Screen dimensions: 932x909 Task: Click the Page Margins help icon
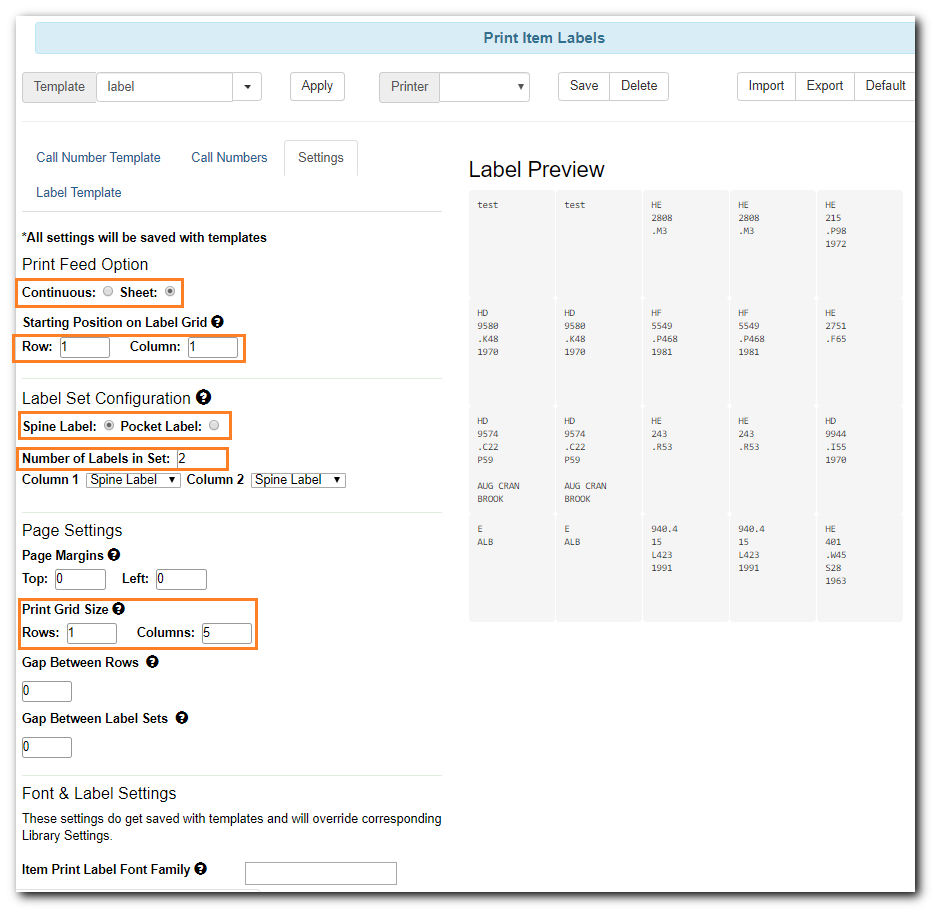click(x=114, y=554)
